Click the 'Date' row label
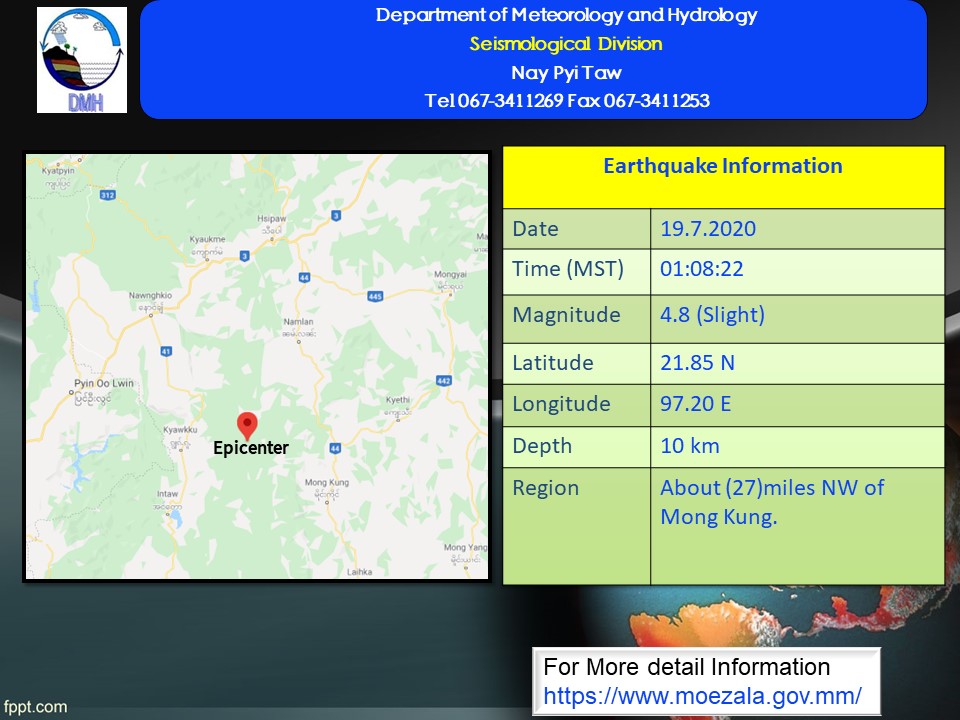This screenshot has width=960, height=720. (535, 229)
